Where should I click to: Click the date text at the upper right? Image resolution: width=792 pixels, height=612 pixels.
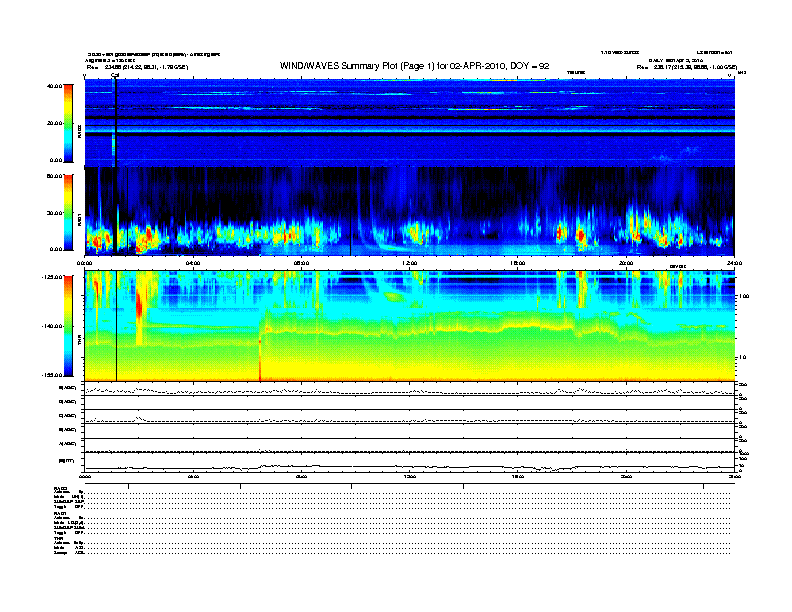[x=675, y=60]
